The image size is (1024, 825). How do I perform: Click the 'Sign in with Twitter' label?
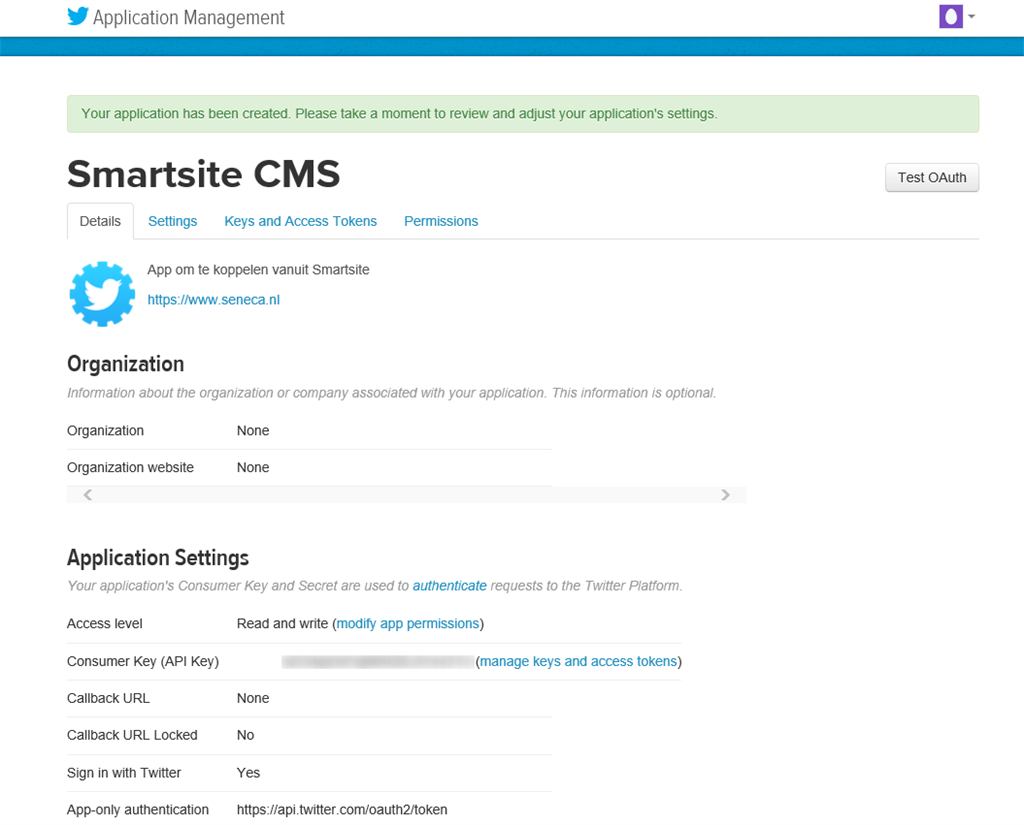(x=124, y=773)
